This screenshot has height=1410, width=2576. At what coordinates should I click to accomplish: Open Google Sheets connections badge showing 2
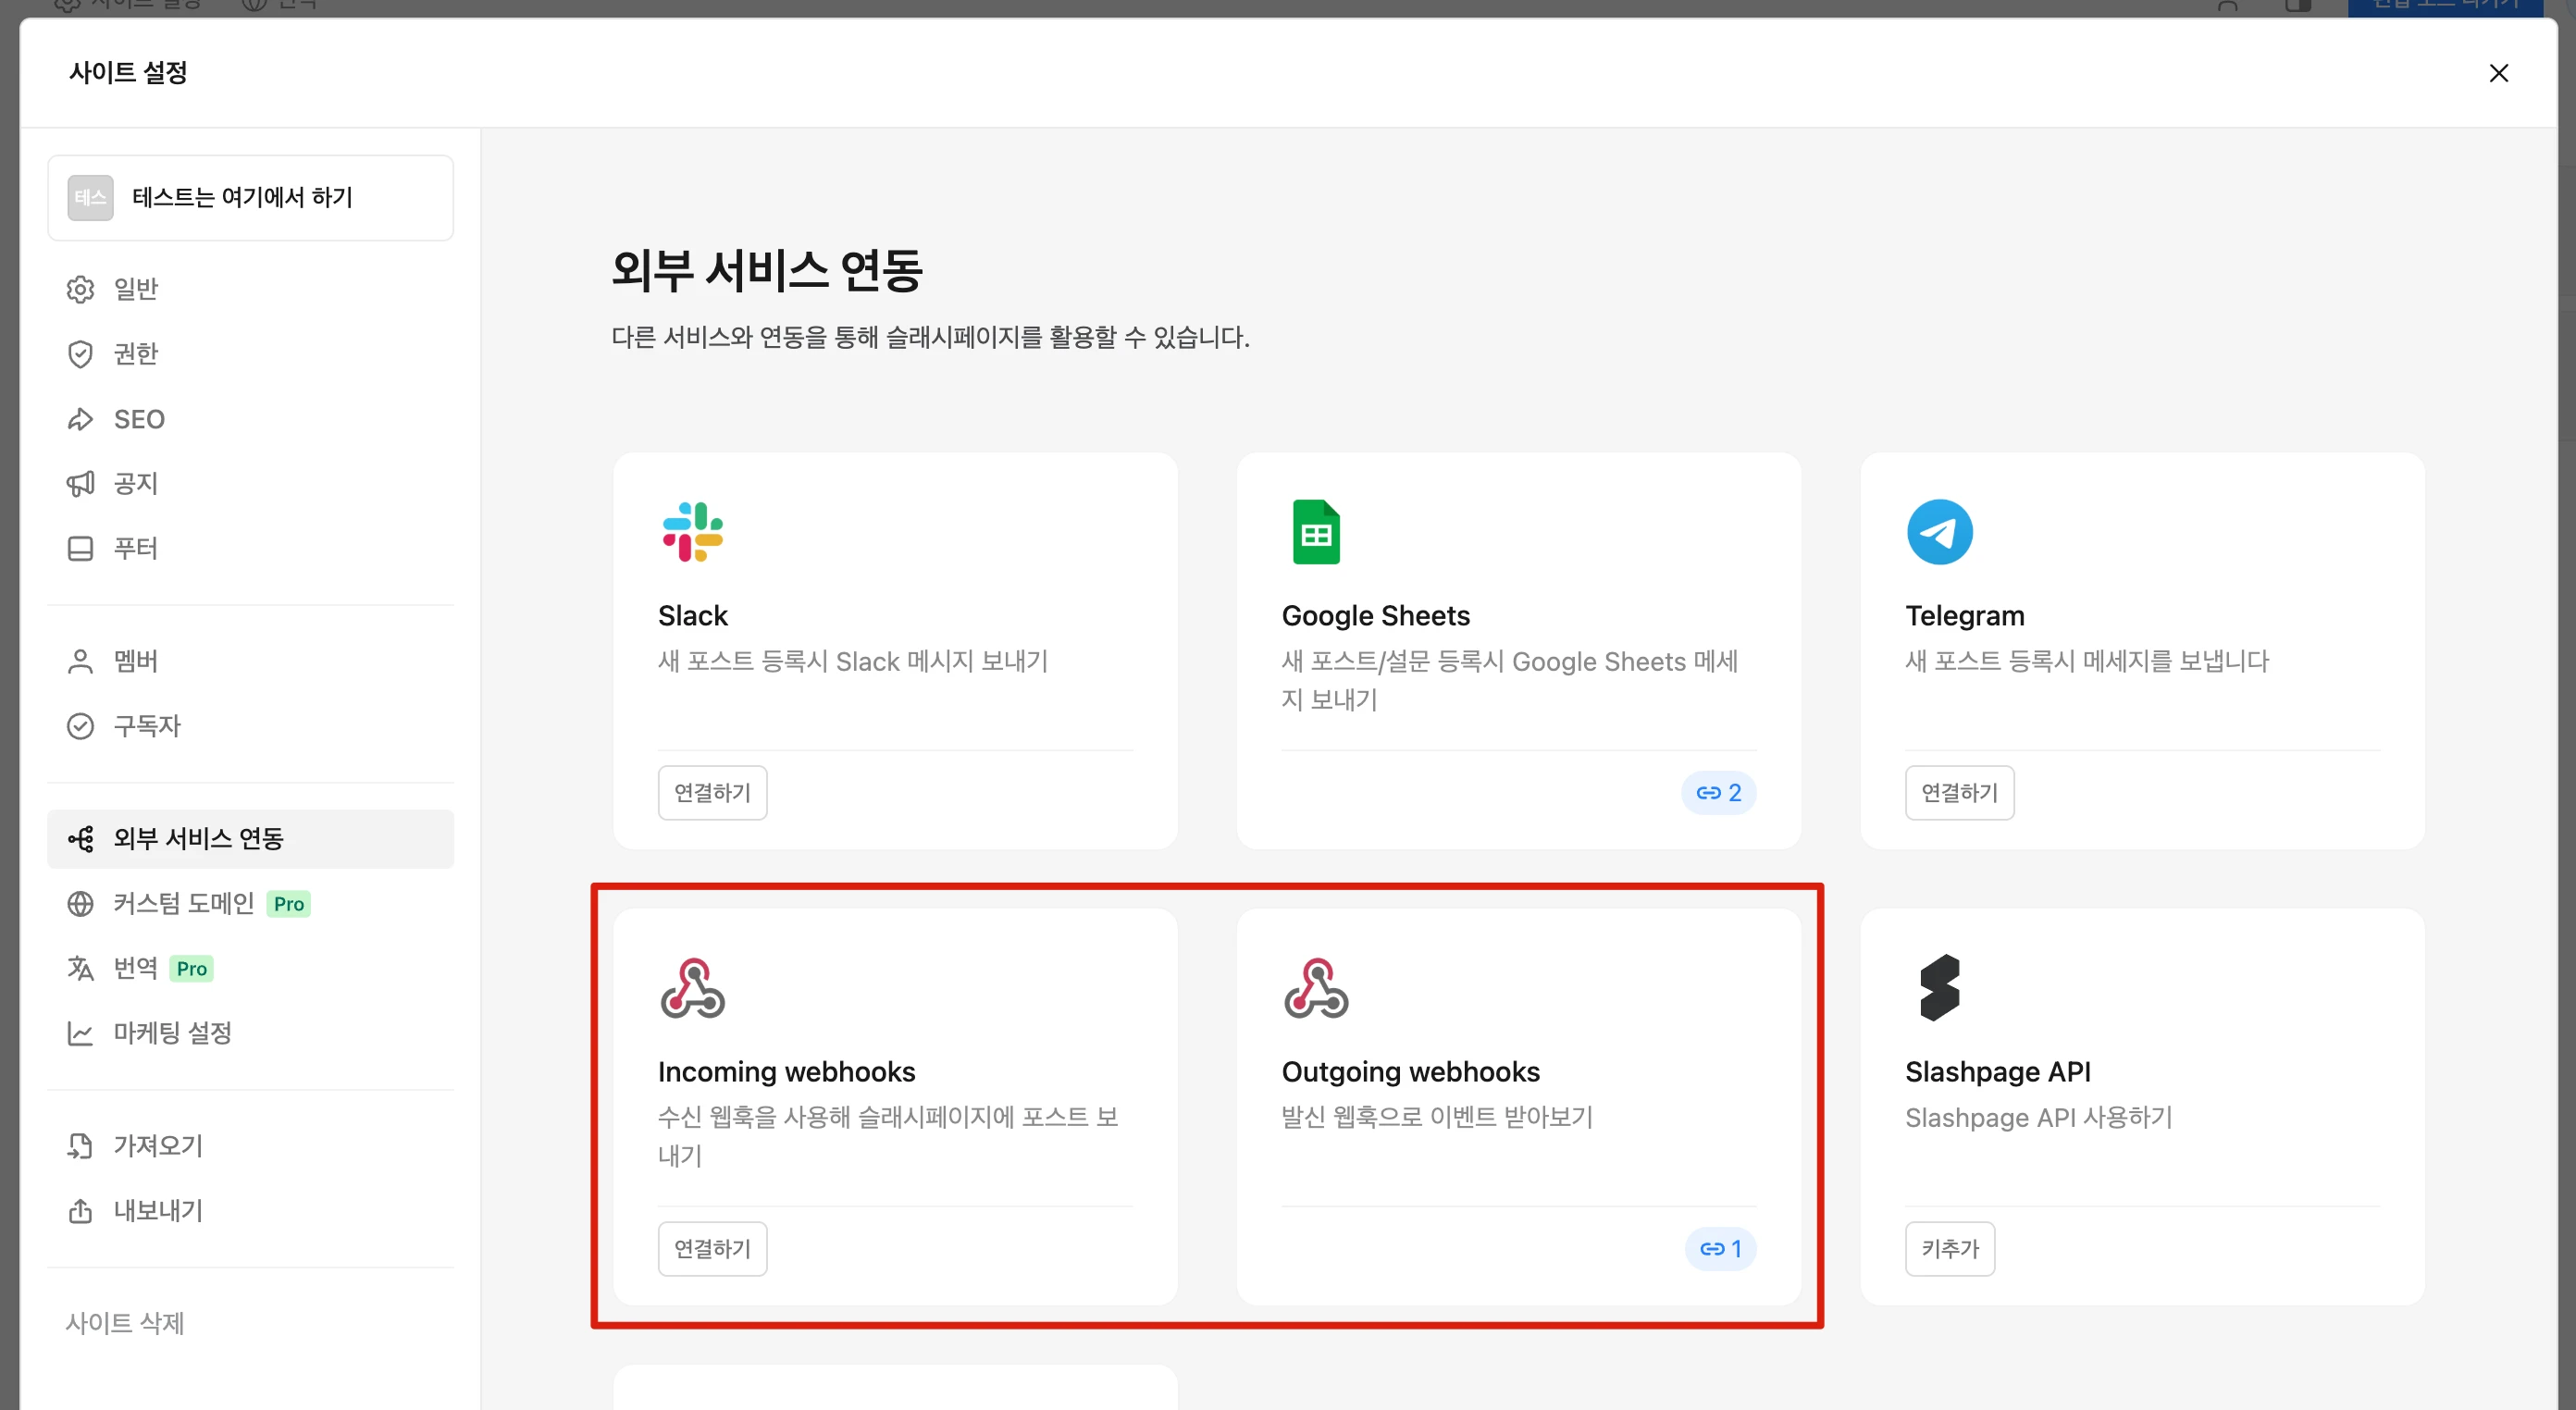(x=1718, y=793)
